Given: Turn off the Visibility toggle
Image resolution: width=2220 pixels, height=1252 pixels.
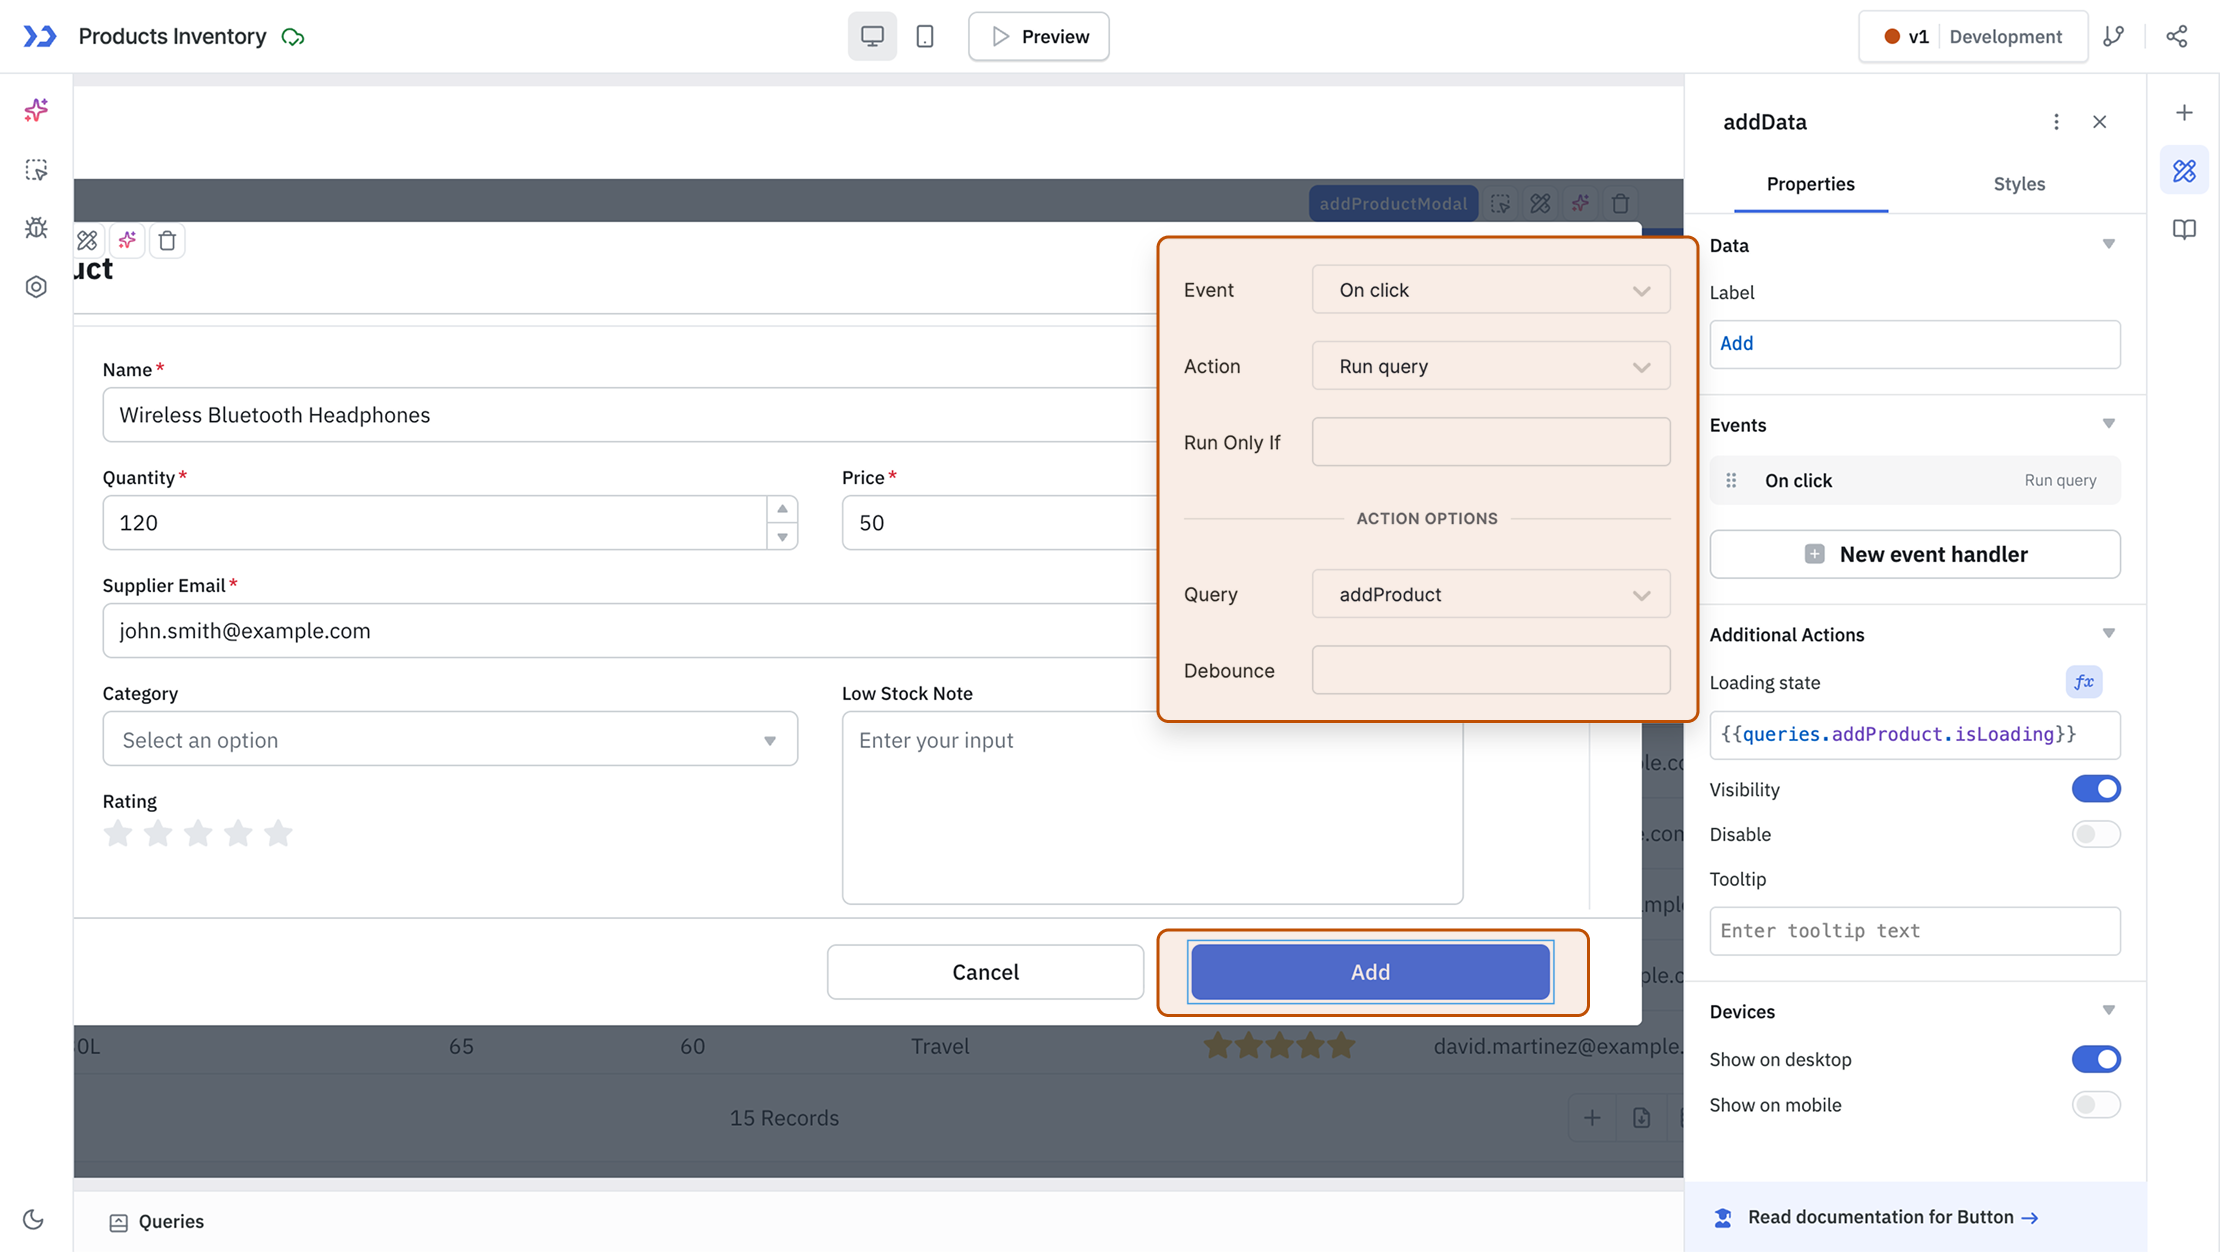Looking at the screenshot, I should click(2095, 789).
